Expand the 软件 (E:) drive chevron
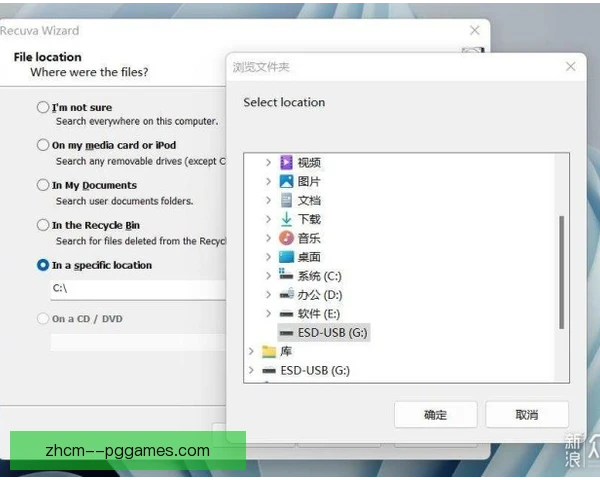Viewport: 600px width, 480px height. coord(268,313)
